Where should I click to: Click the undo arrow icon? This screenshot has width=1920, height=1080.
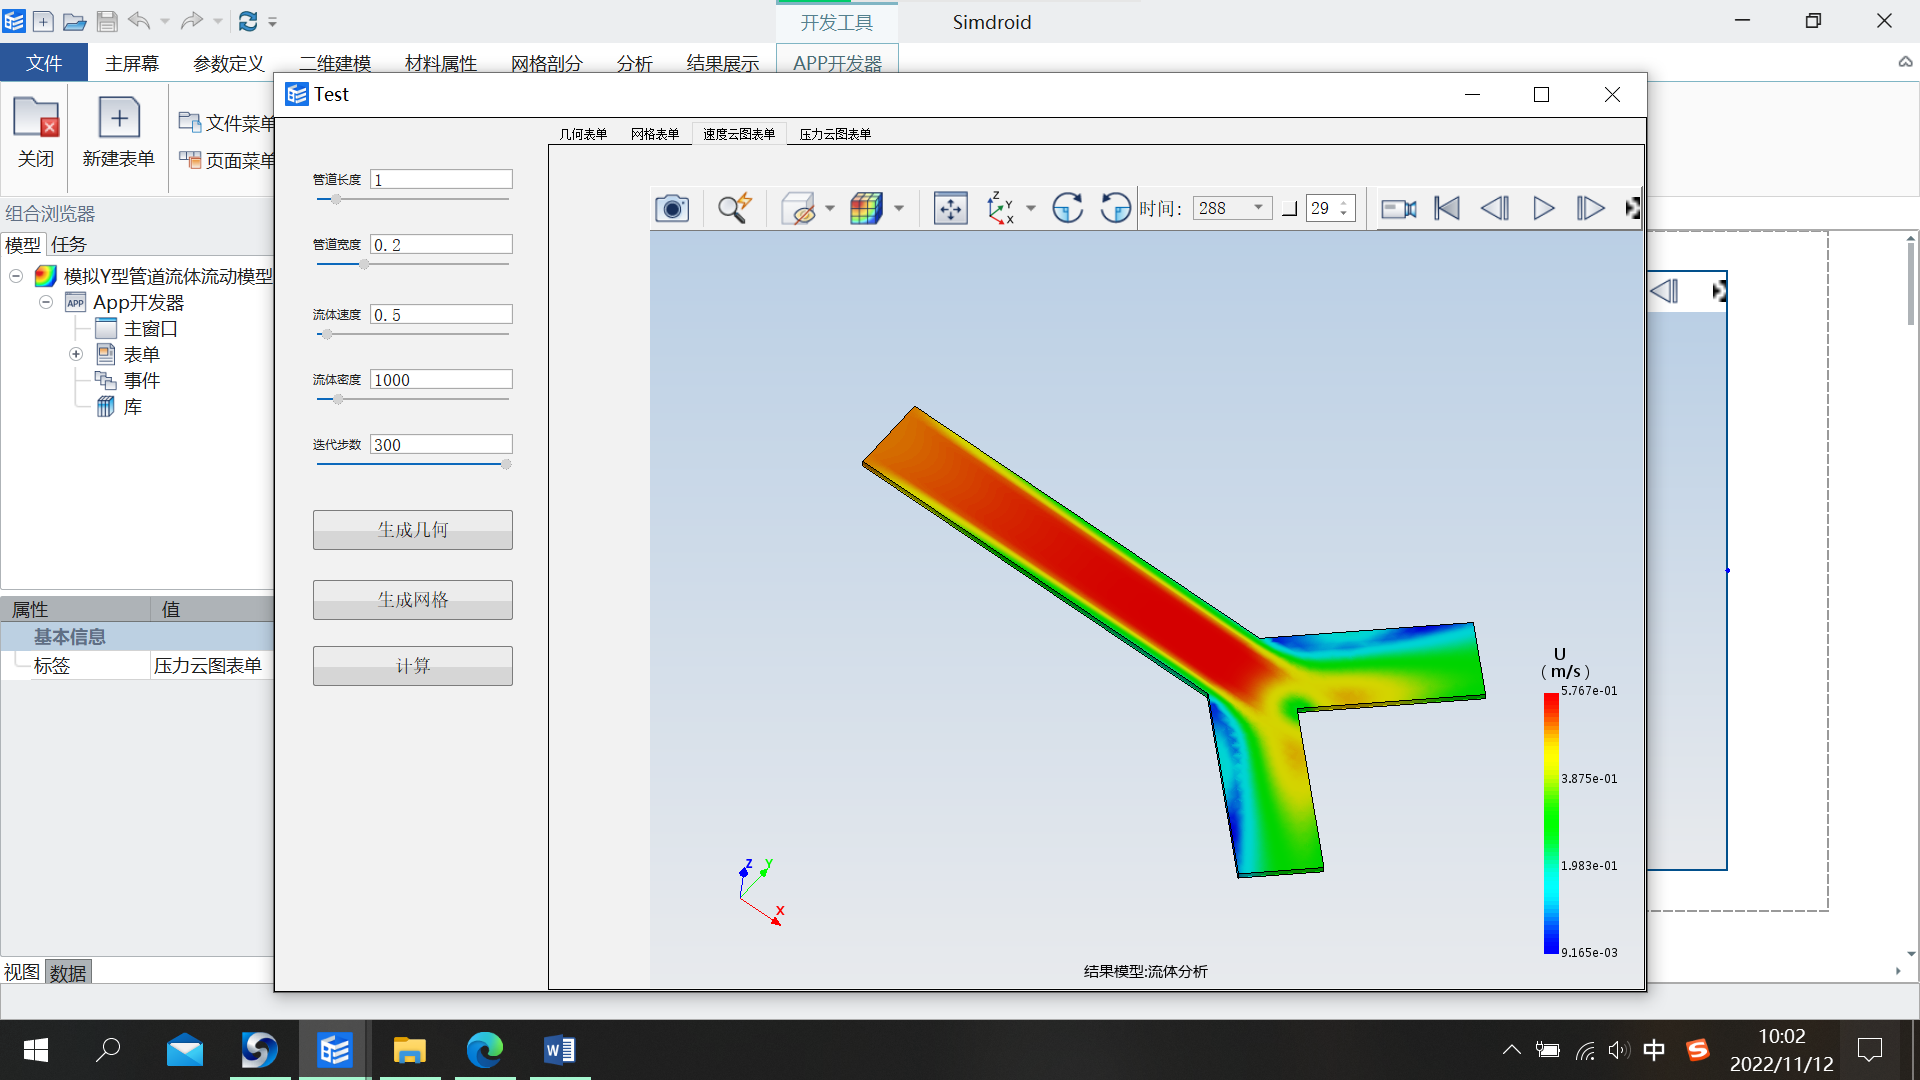click(x=139, y=21)
